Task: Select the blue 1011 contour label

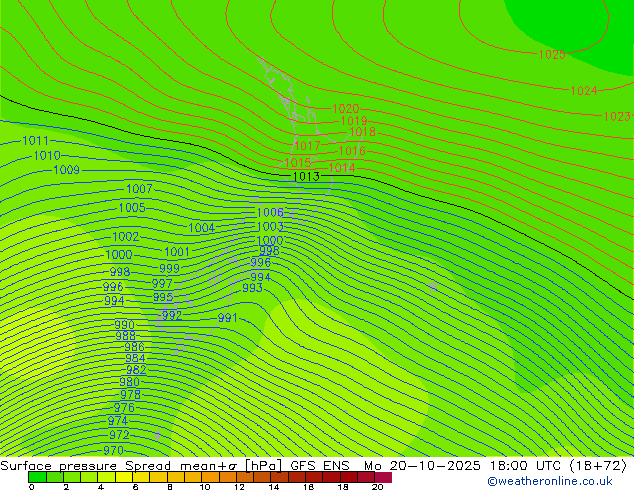Action: (36, 141)
